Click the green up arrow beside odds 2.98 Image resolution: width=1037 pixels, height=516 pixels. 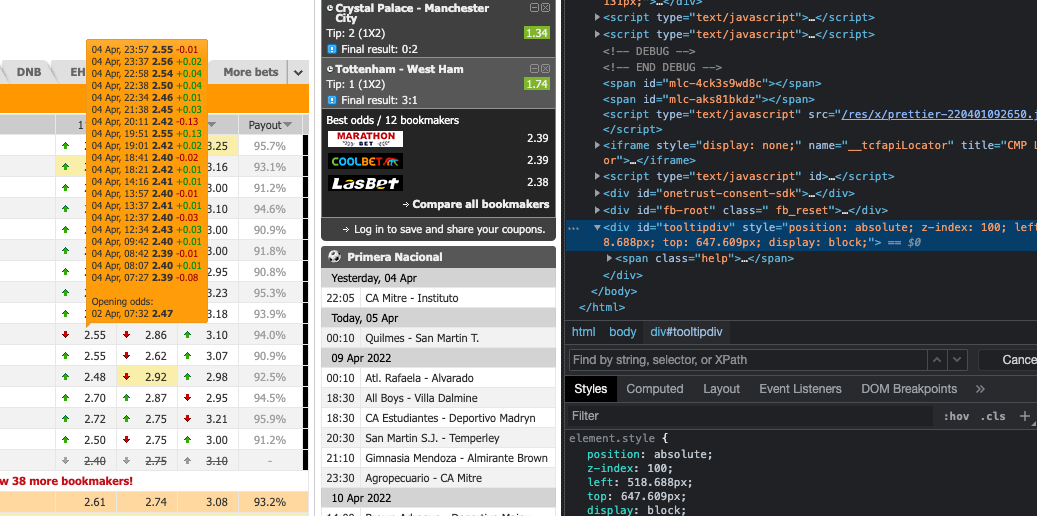coord(188,377)
